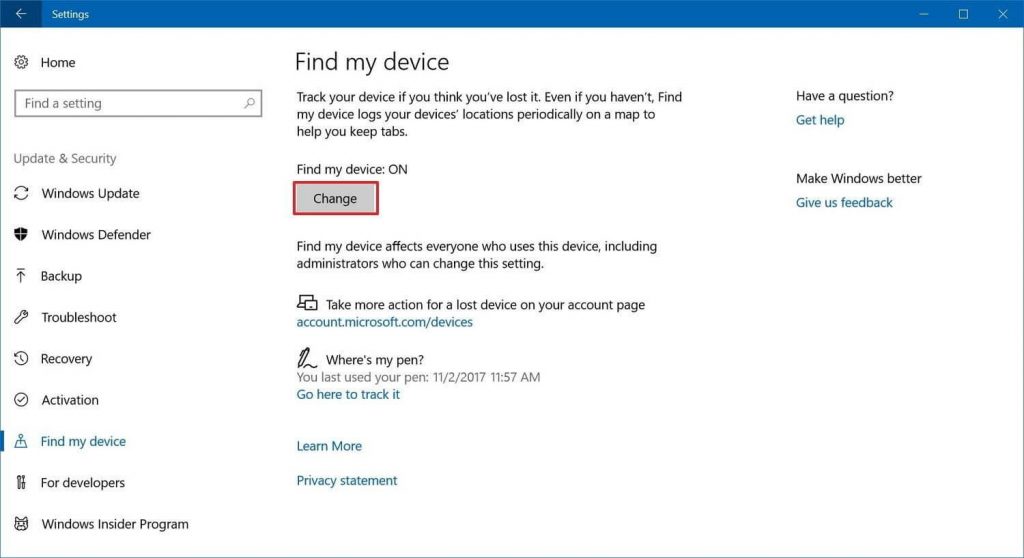Click the search magnifier icon
1024x558 pixels.
249,103
